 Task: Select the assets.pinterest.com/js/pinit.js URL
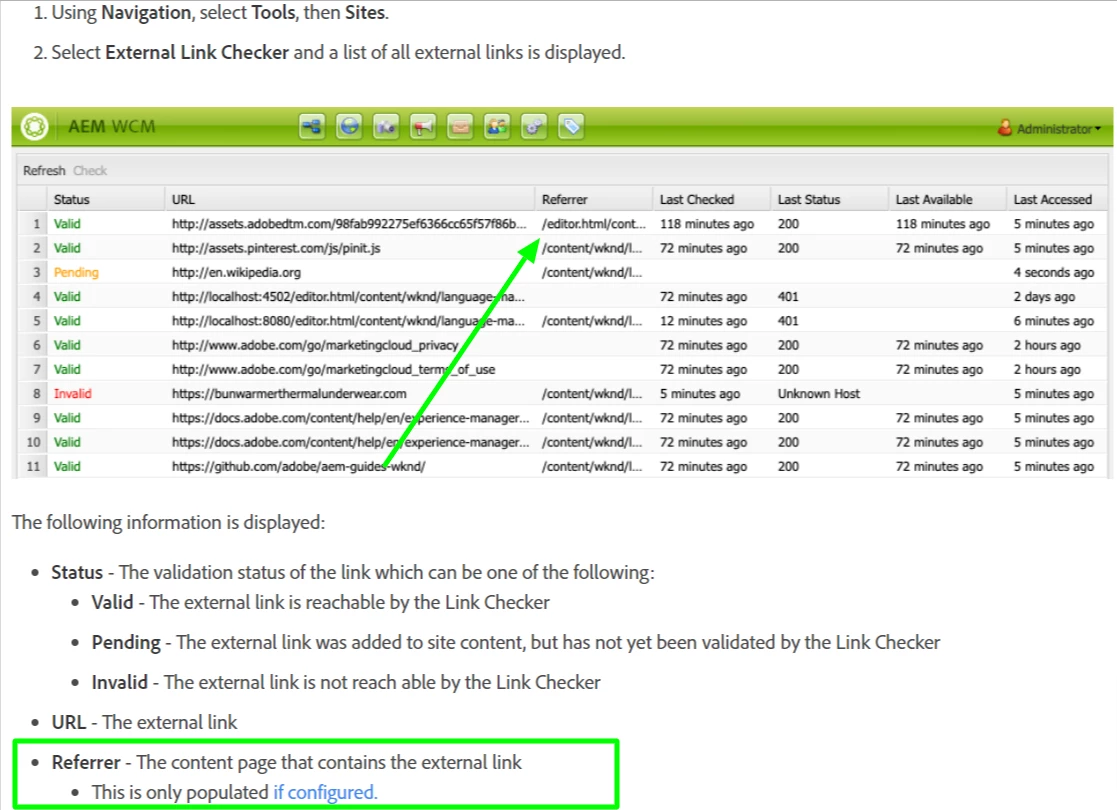[x=276, y=248]
